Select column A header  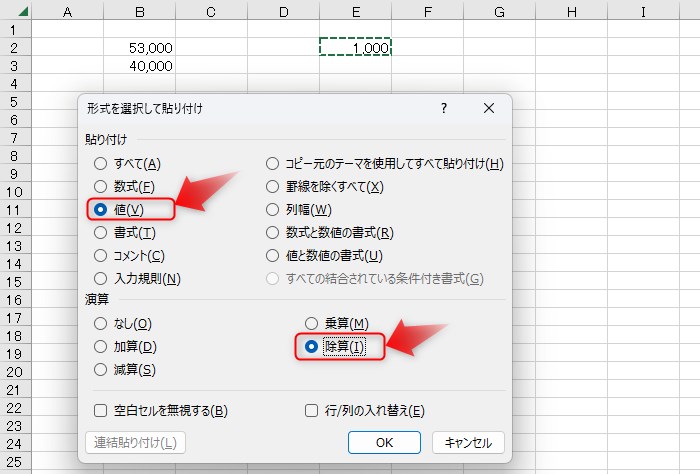[x=67, y=11]
